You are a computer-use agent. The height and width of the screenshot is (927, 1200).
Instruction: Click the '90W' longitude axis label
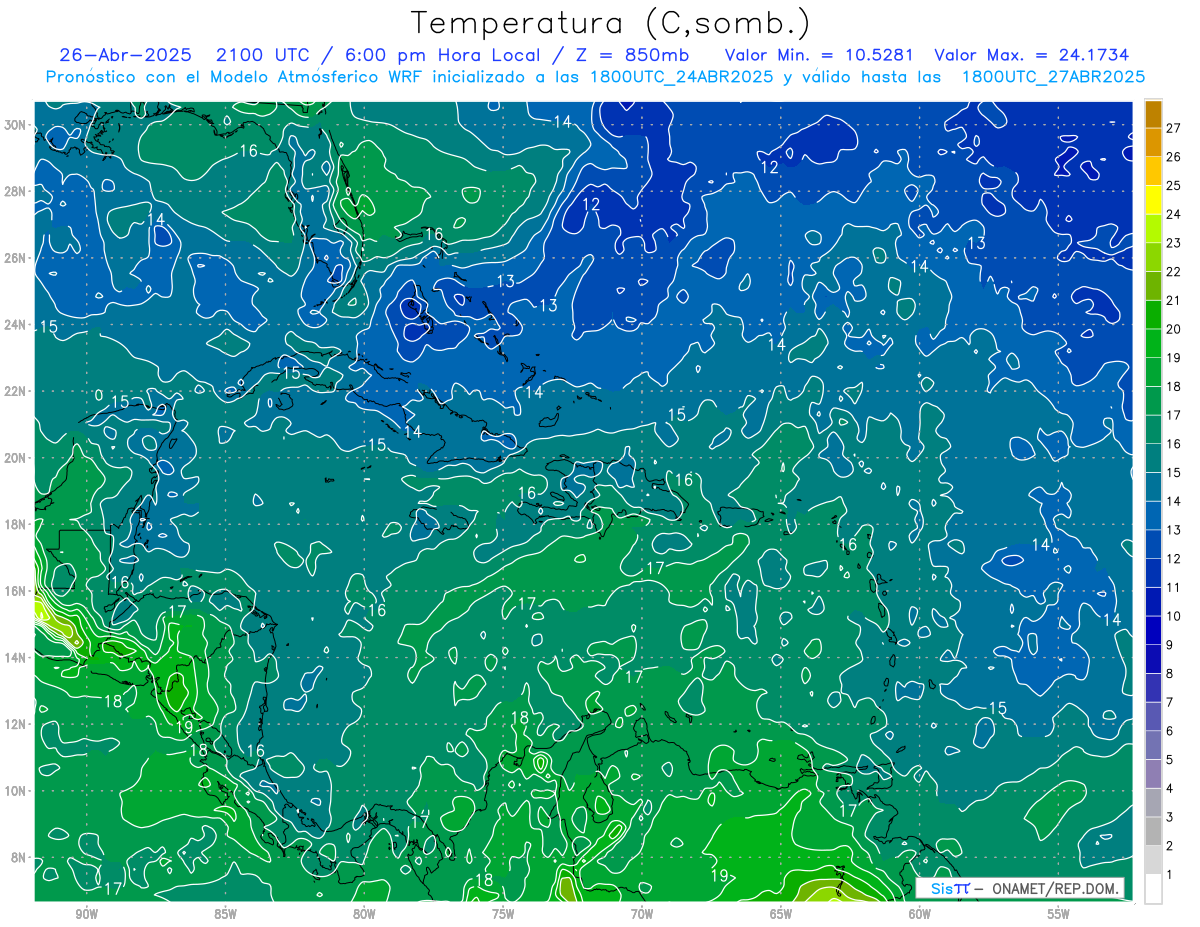(x=86, y=914)
